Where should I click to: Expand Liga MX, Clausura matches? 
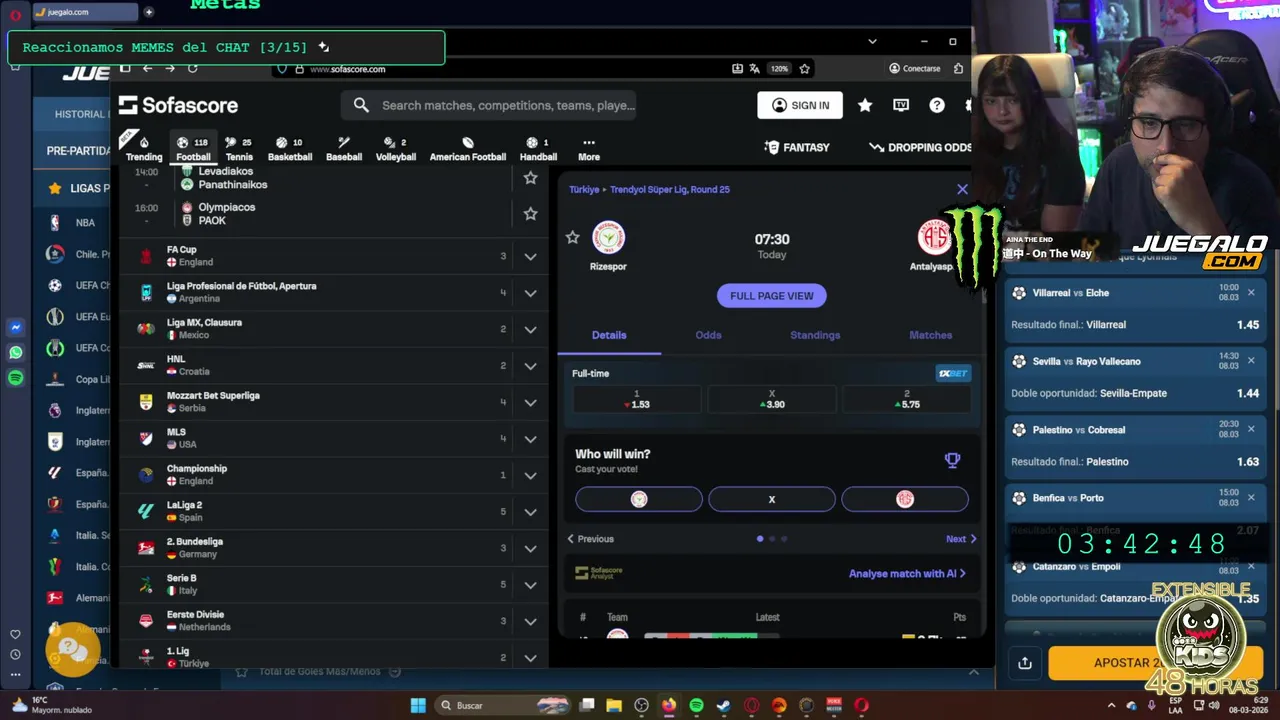pyautogui.click(x=531, y=329)
